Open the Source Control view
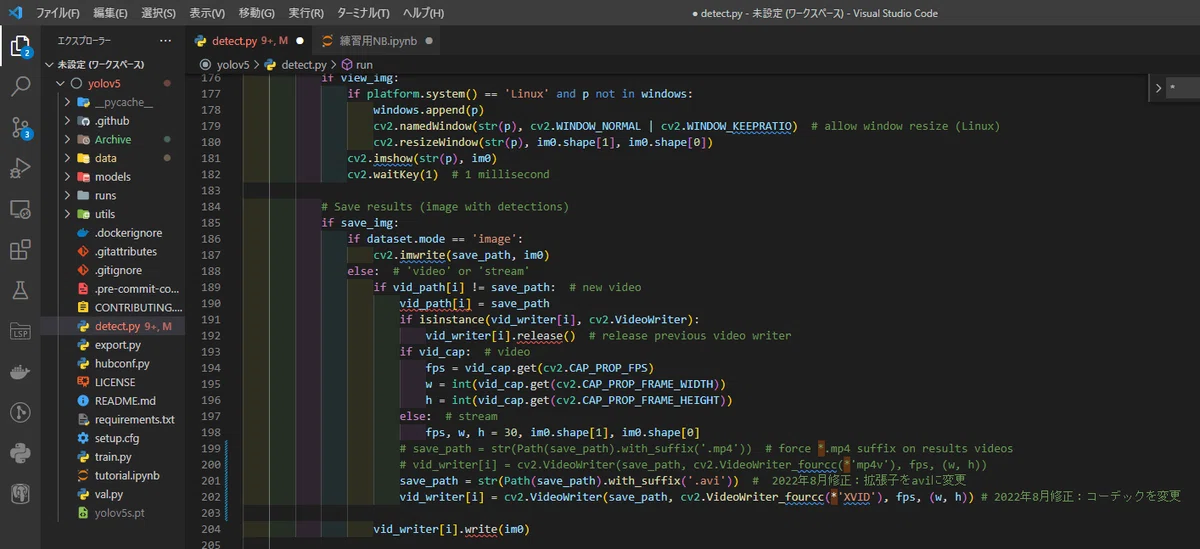The width and height of the screenshot is (1200, 549). tap(20, 127)
